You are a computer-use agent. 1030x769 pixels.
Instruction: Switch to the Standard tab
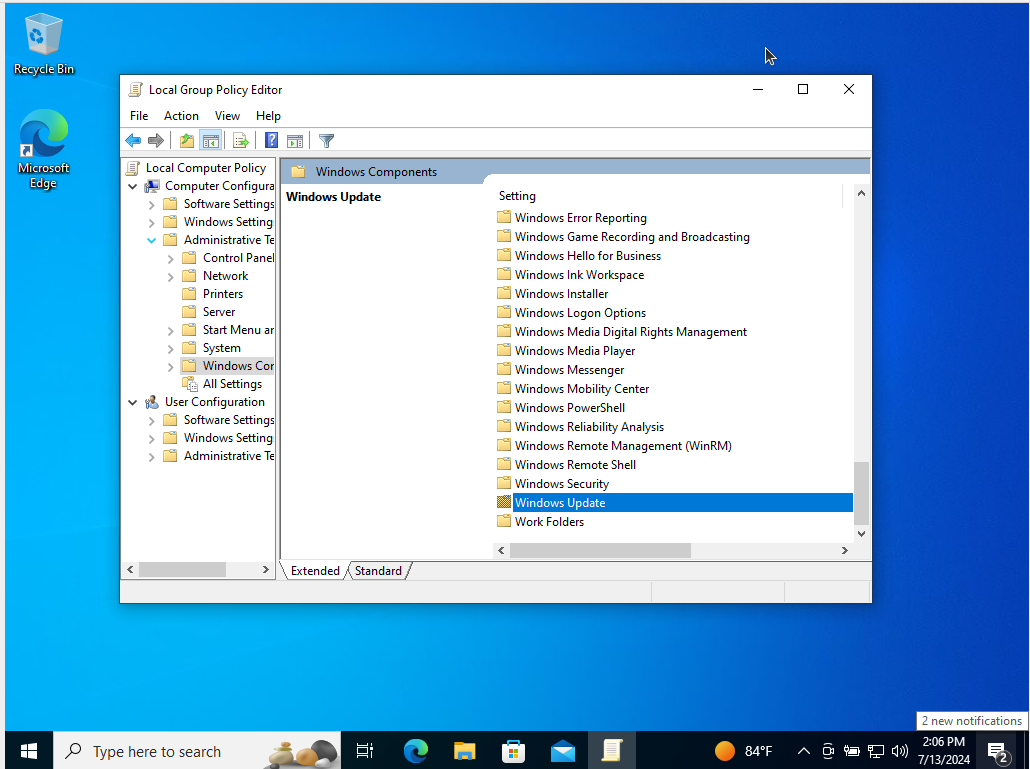[x=378, y=571]
